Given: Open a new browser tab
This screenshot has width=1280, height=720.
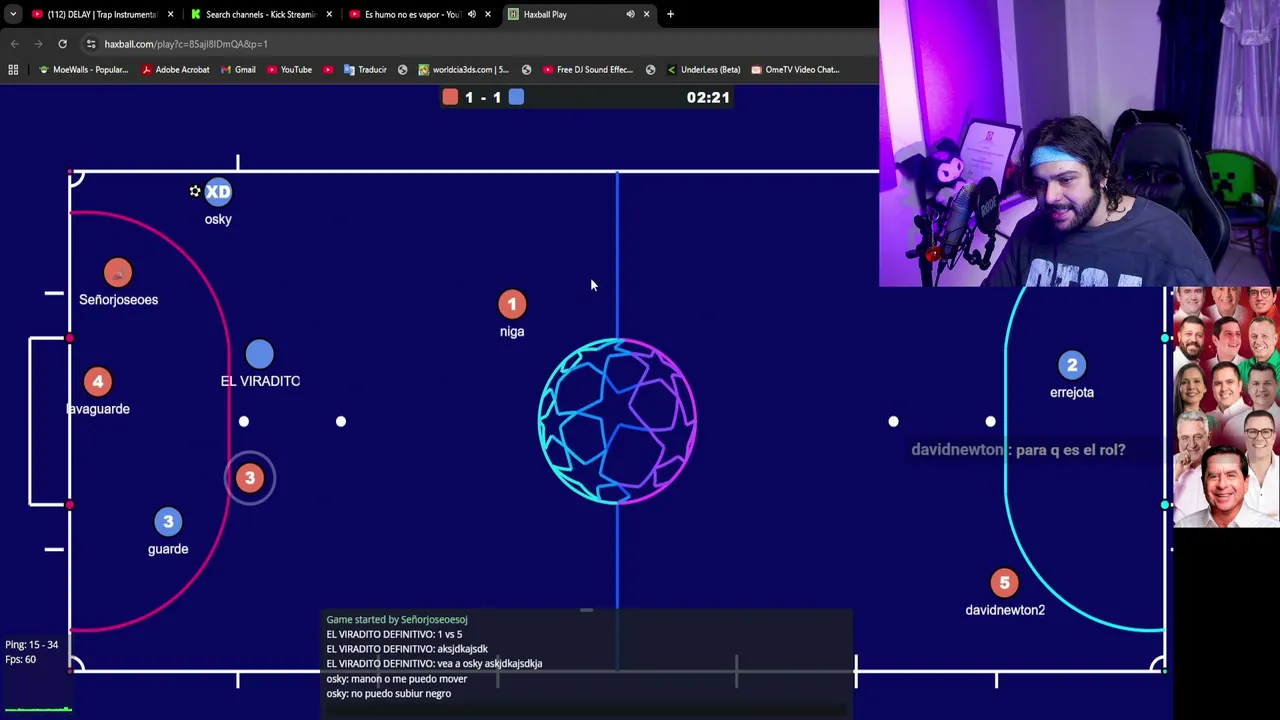Looking at the screenshot, I should tap(670, 14).
